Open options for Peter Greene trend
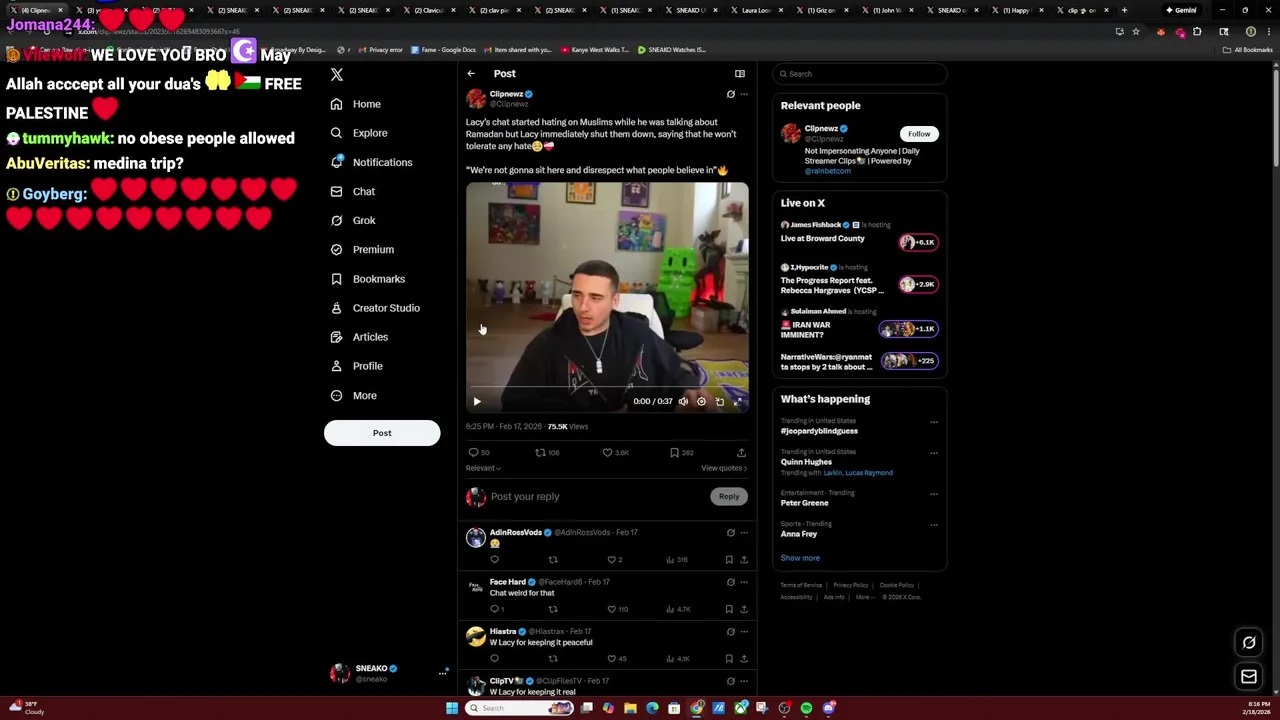This screenshot has width=1280, height=720. (934, 494)
